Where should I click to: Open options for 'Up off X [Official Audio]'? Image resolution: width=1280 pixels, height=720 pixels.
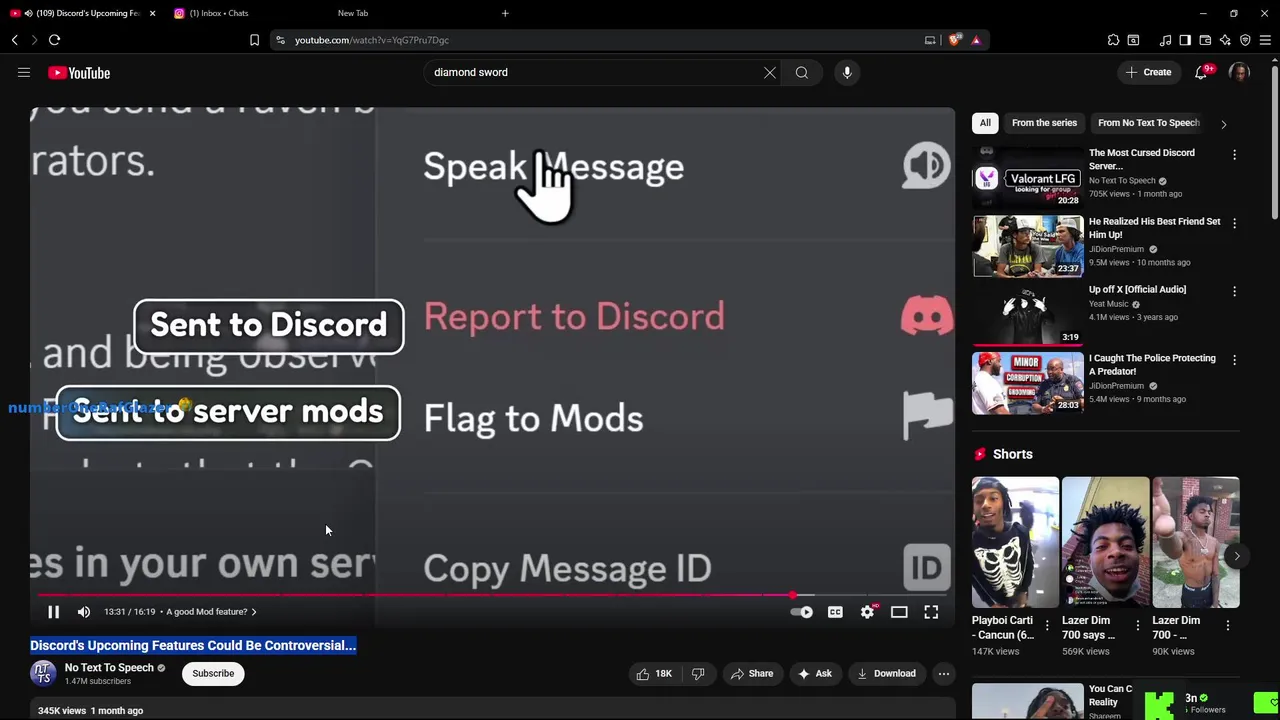(1234, 291)
